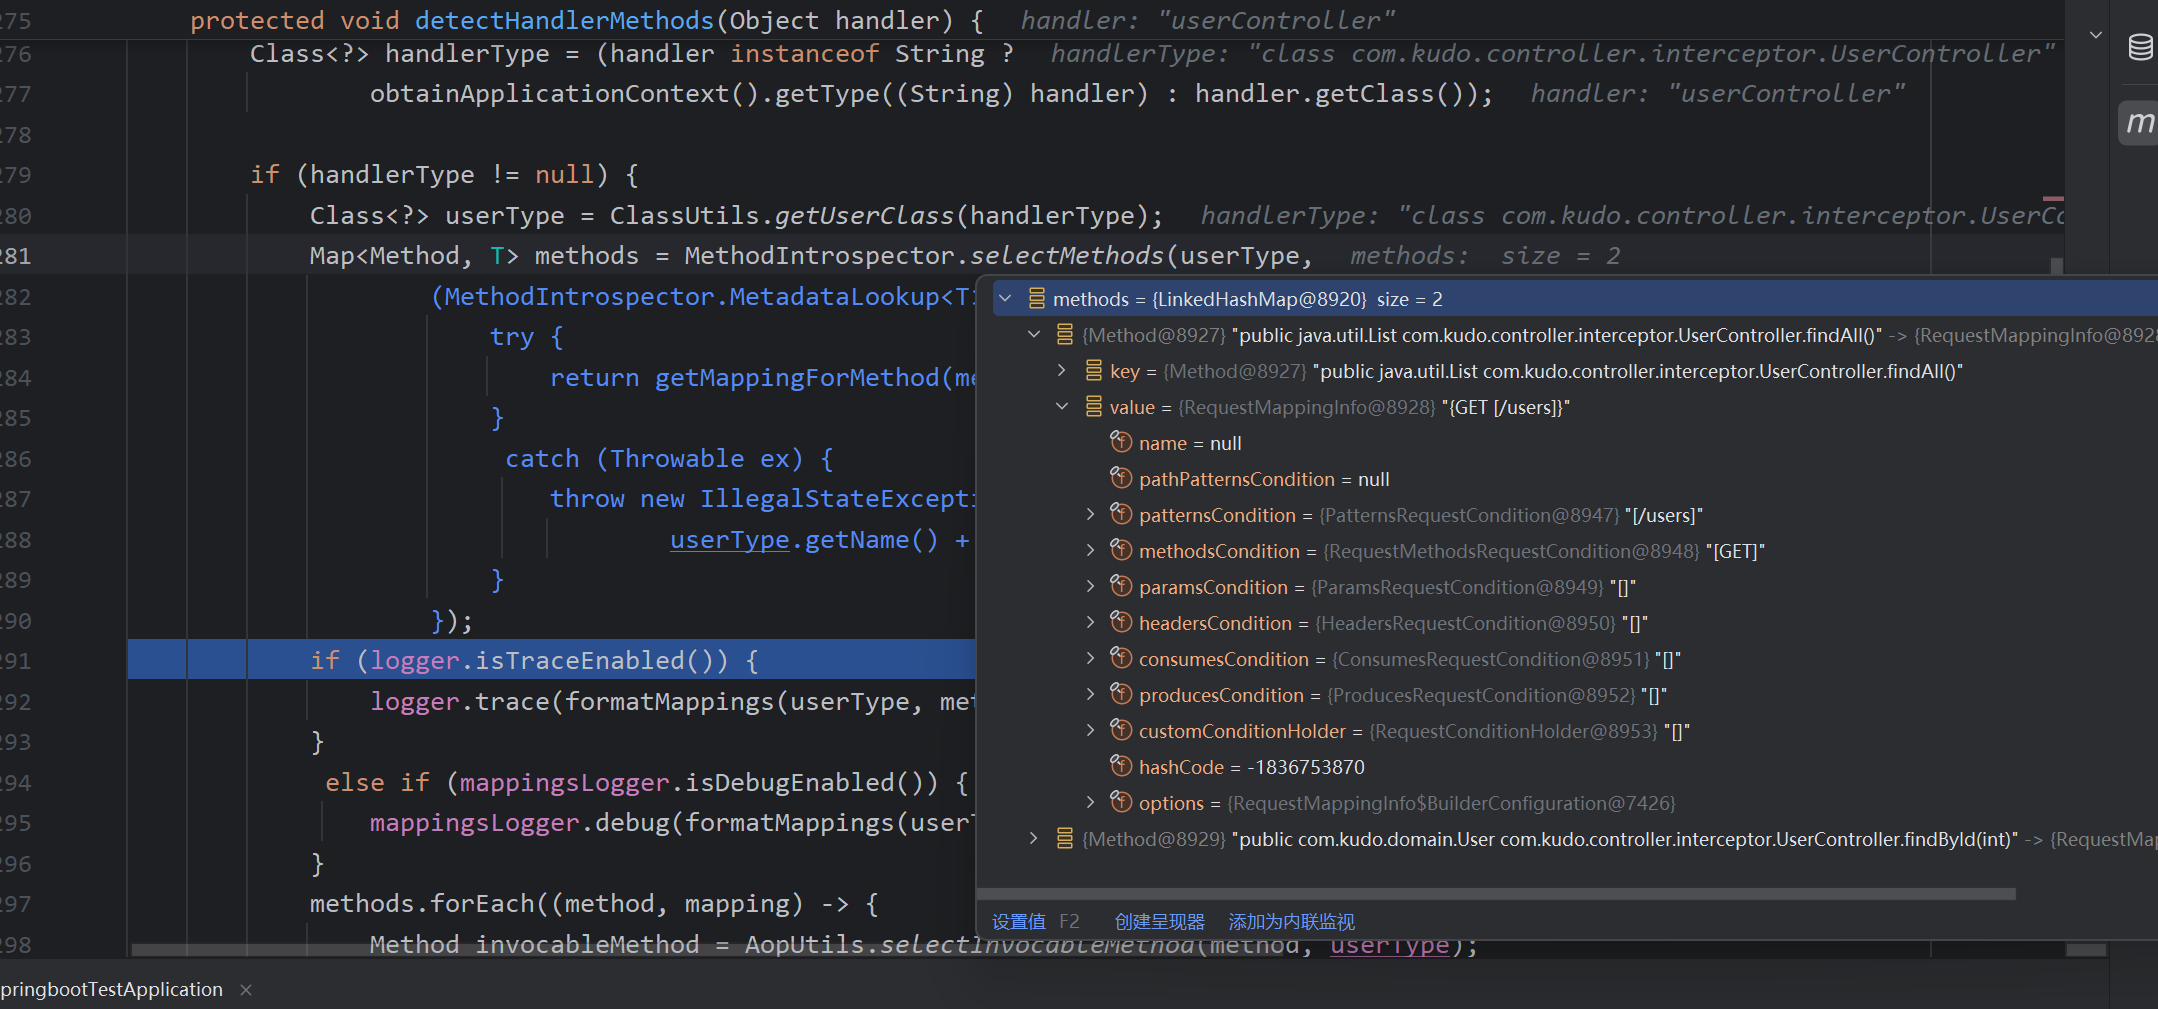Click the field icon beside pathPatternsCondition
The image size is (2158, 1009).
click(1121, 478)
